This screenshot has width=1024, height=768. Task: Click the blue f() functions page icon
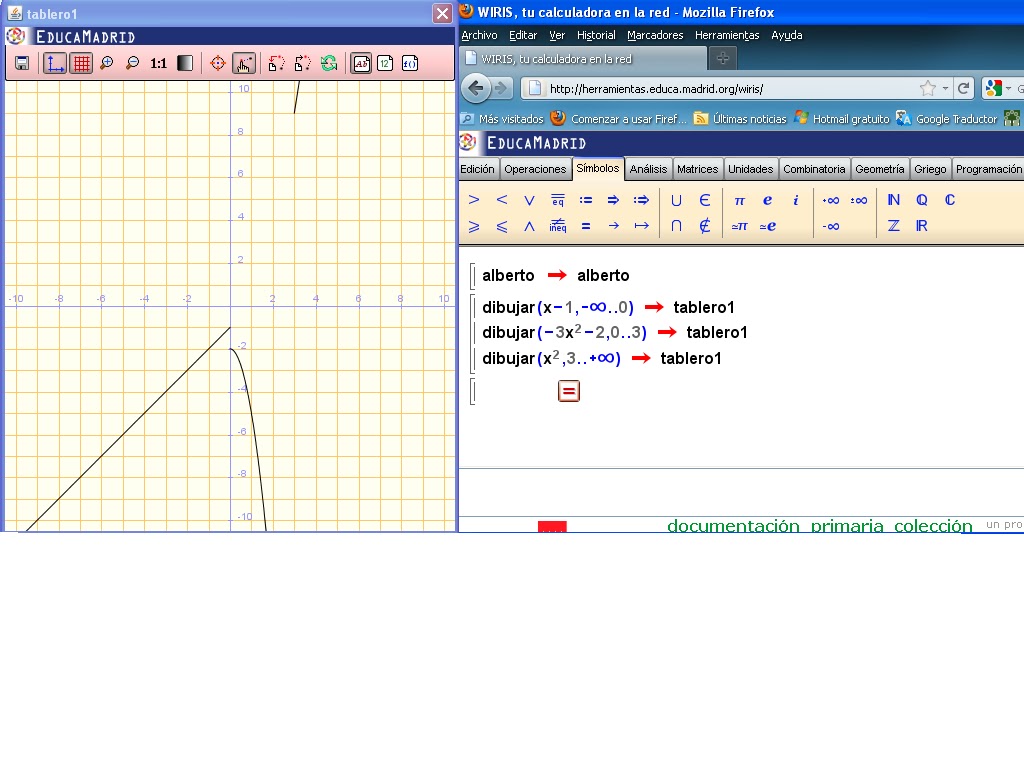[410, 63]
